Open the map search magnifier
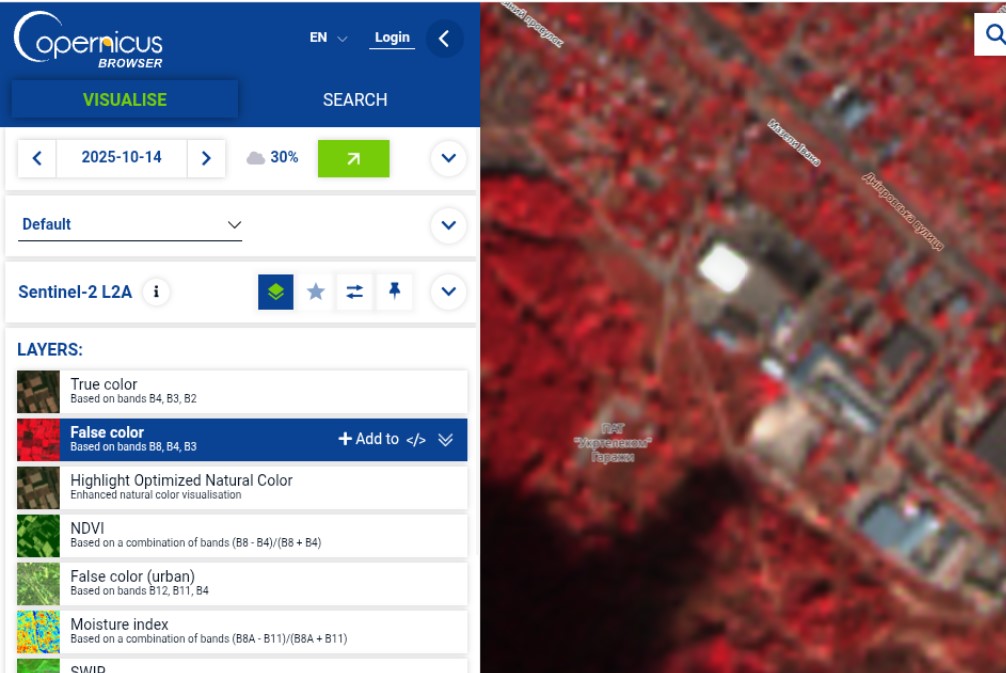Screen dimensions: 1006x673 (x=993, y=34)
